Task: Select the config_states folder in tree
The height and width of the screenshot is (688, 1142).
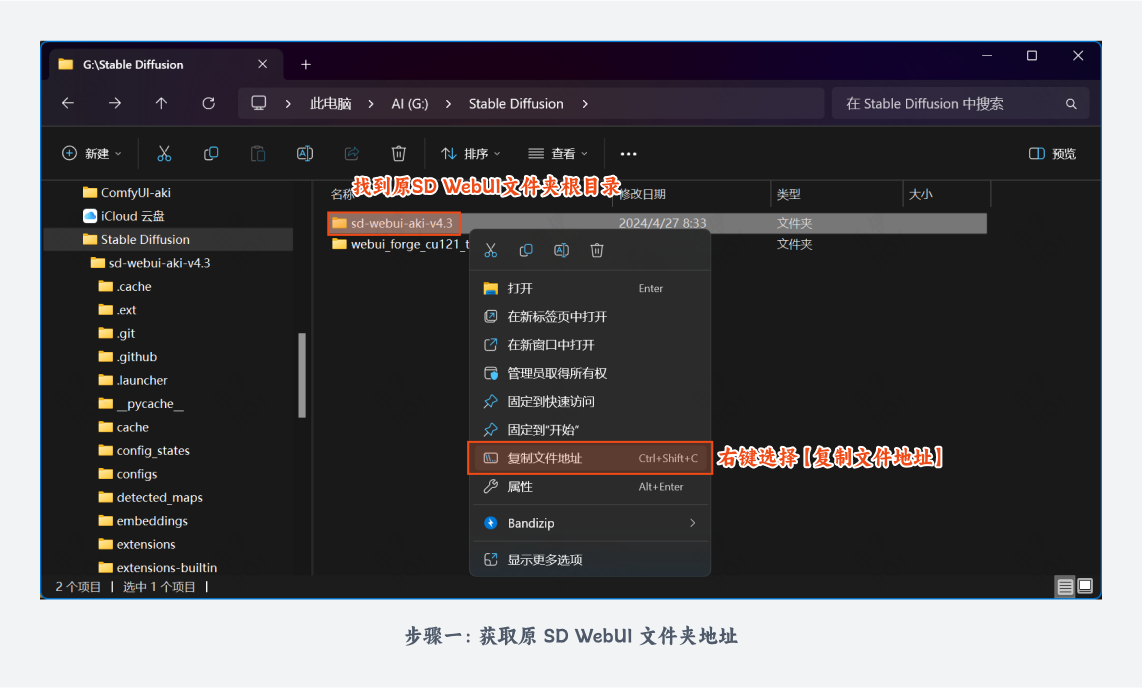Action: 144,451
